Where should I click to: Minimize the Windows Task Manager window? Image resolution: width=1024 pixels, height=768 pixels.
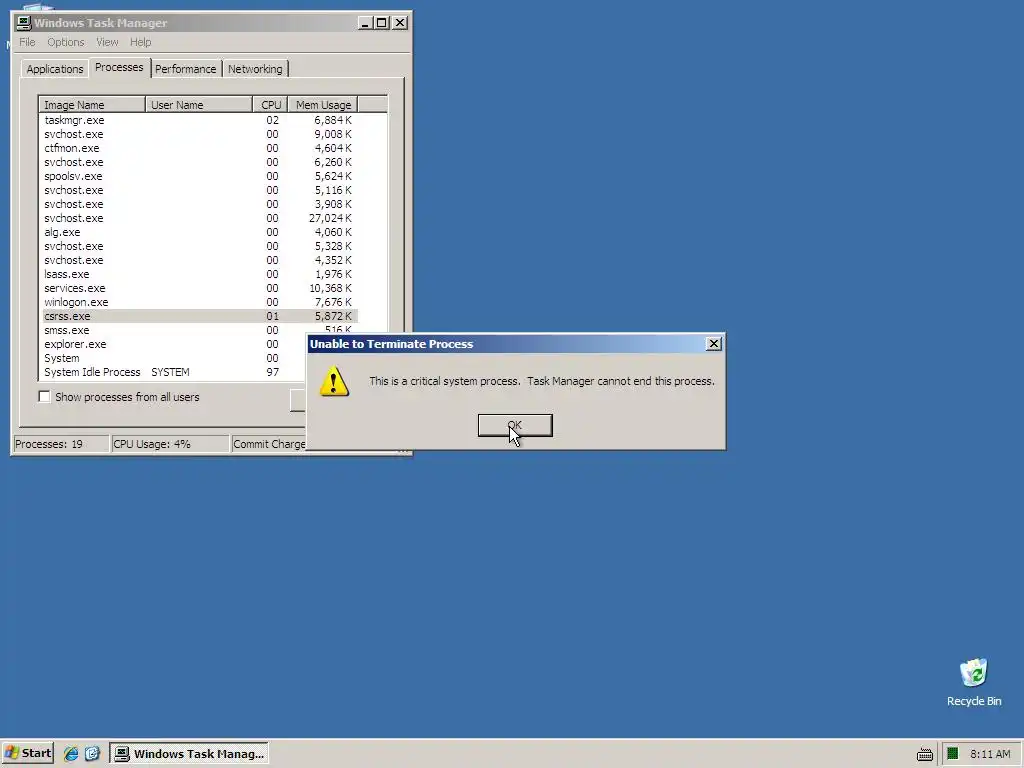point(366,23)
